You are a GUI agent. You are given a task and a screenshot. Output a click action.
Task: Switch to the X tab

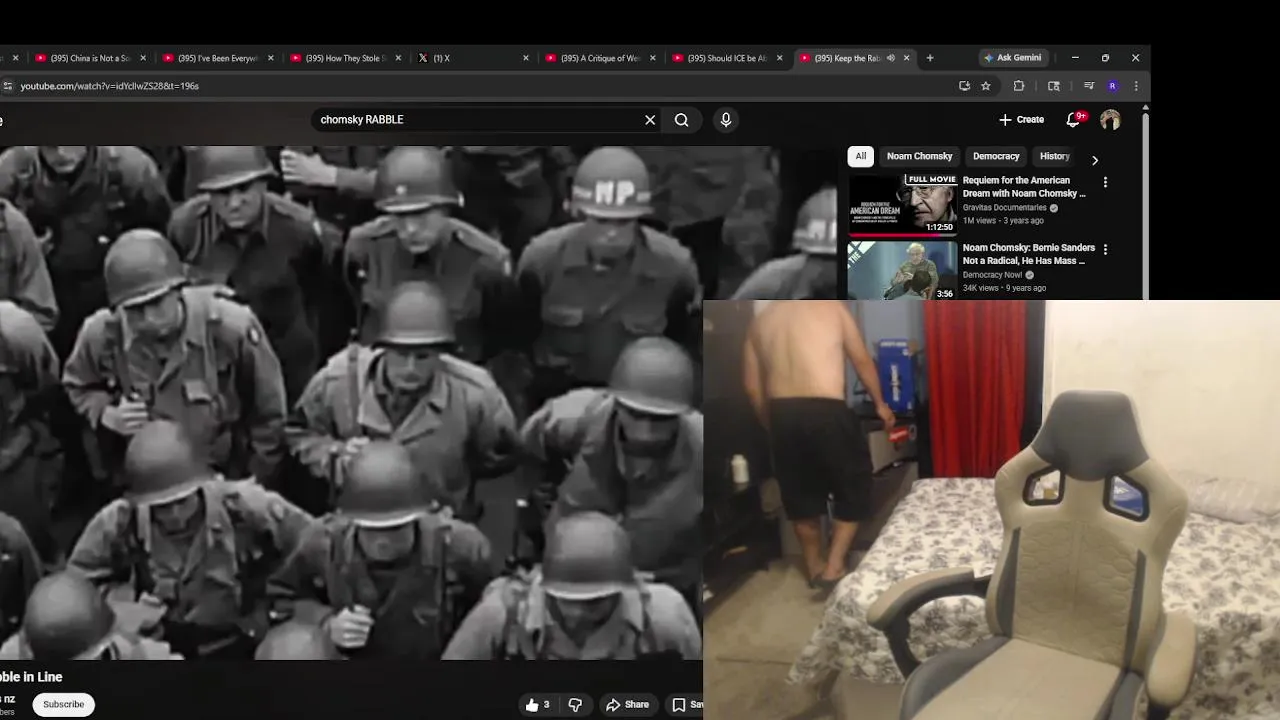tap(470, 58)
